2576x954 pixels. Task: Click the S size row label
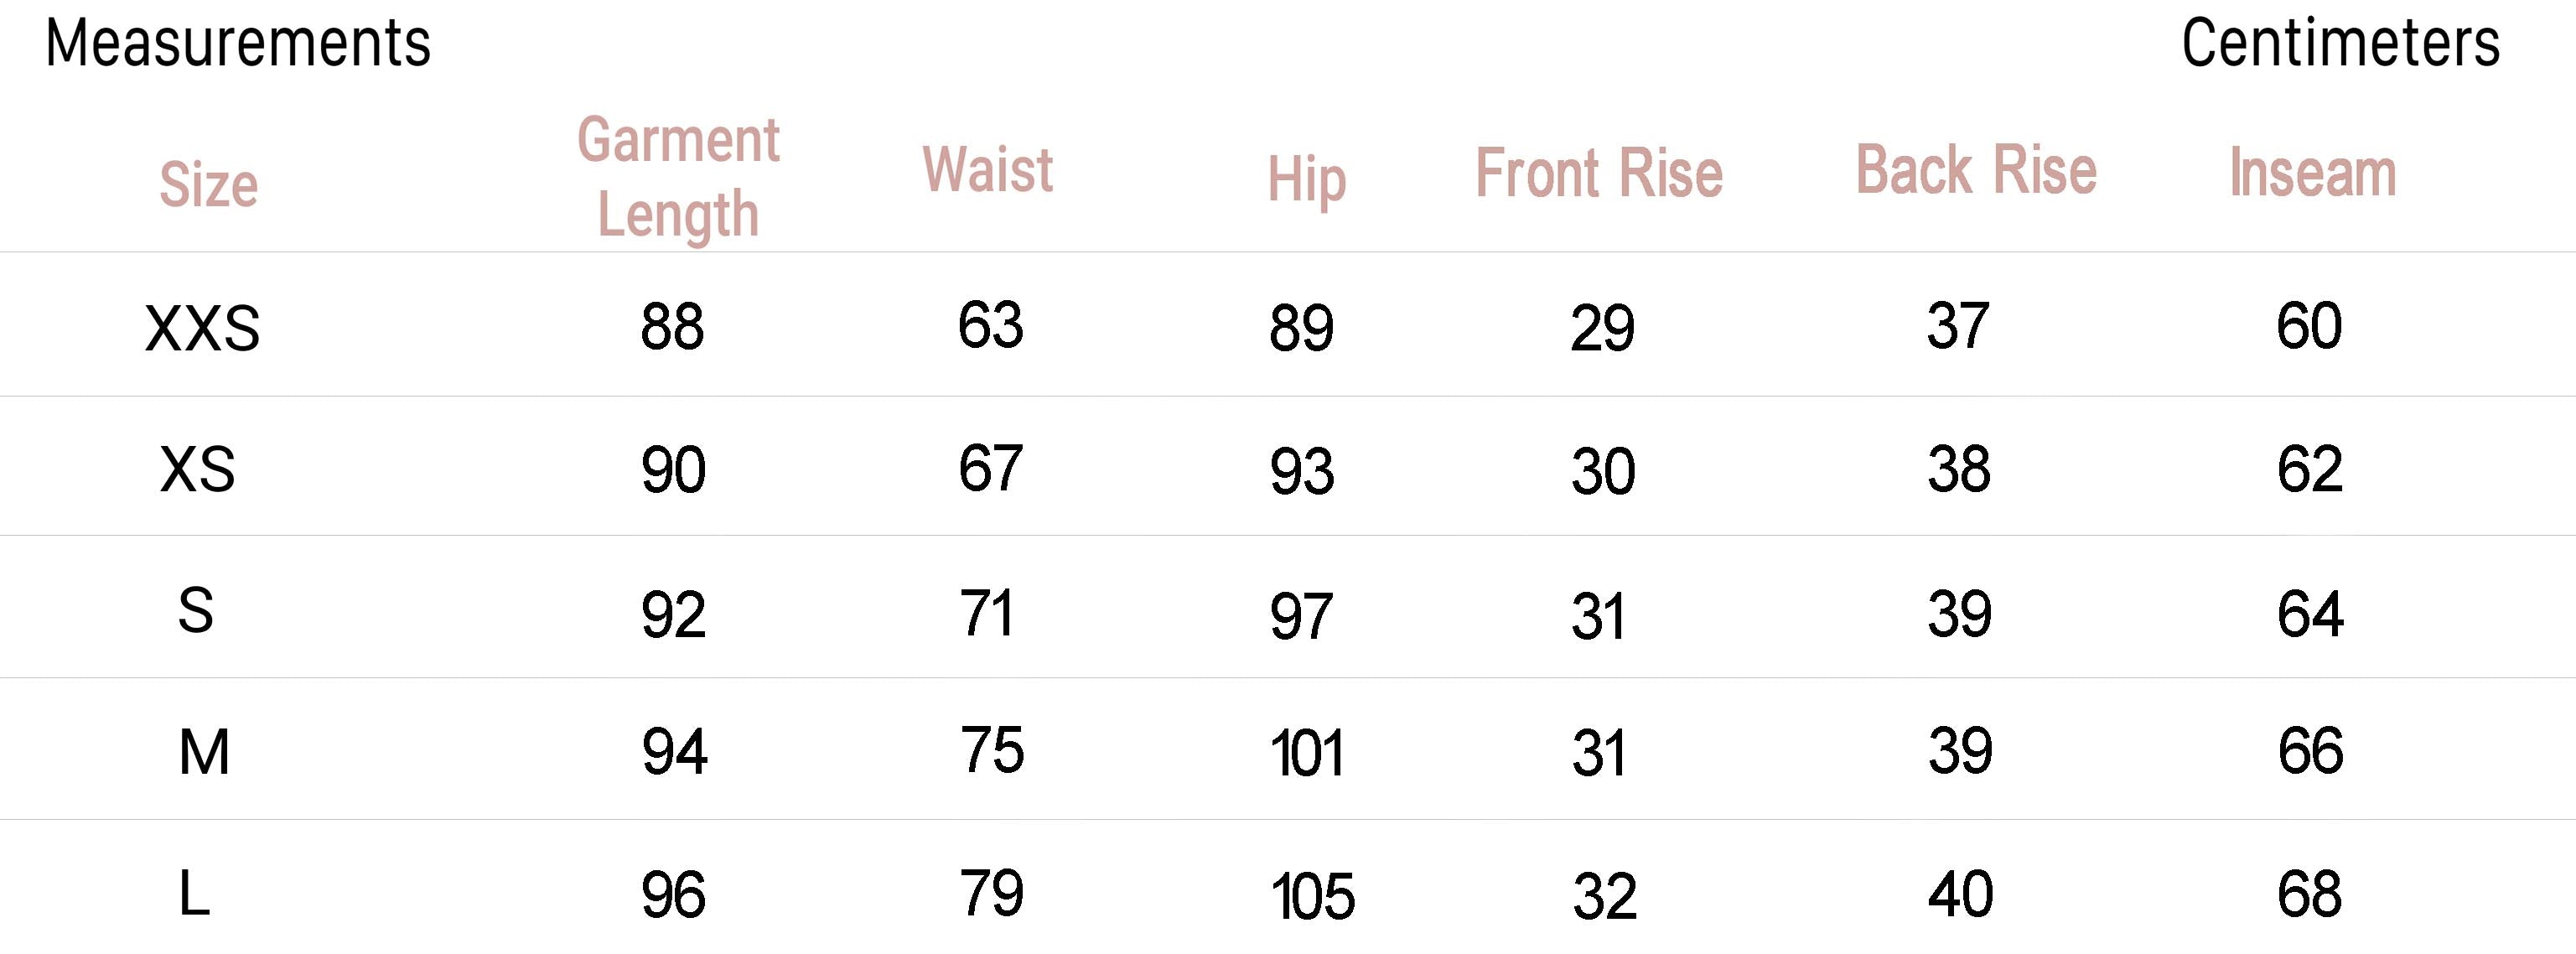click(196, 610)
